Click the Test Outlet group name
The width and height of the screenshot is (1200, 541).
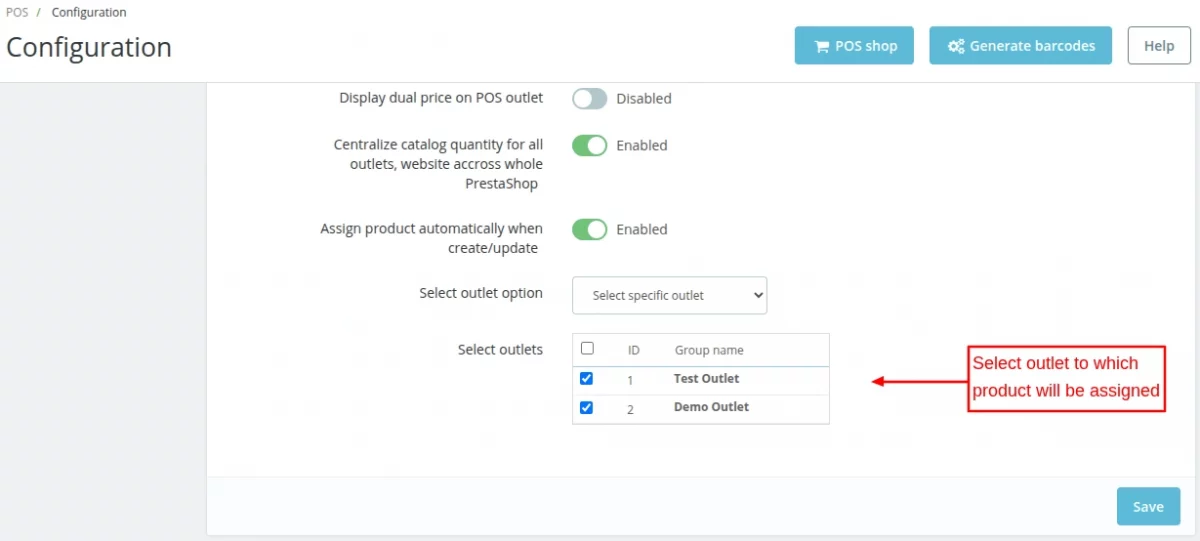(706, 379)
